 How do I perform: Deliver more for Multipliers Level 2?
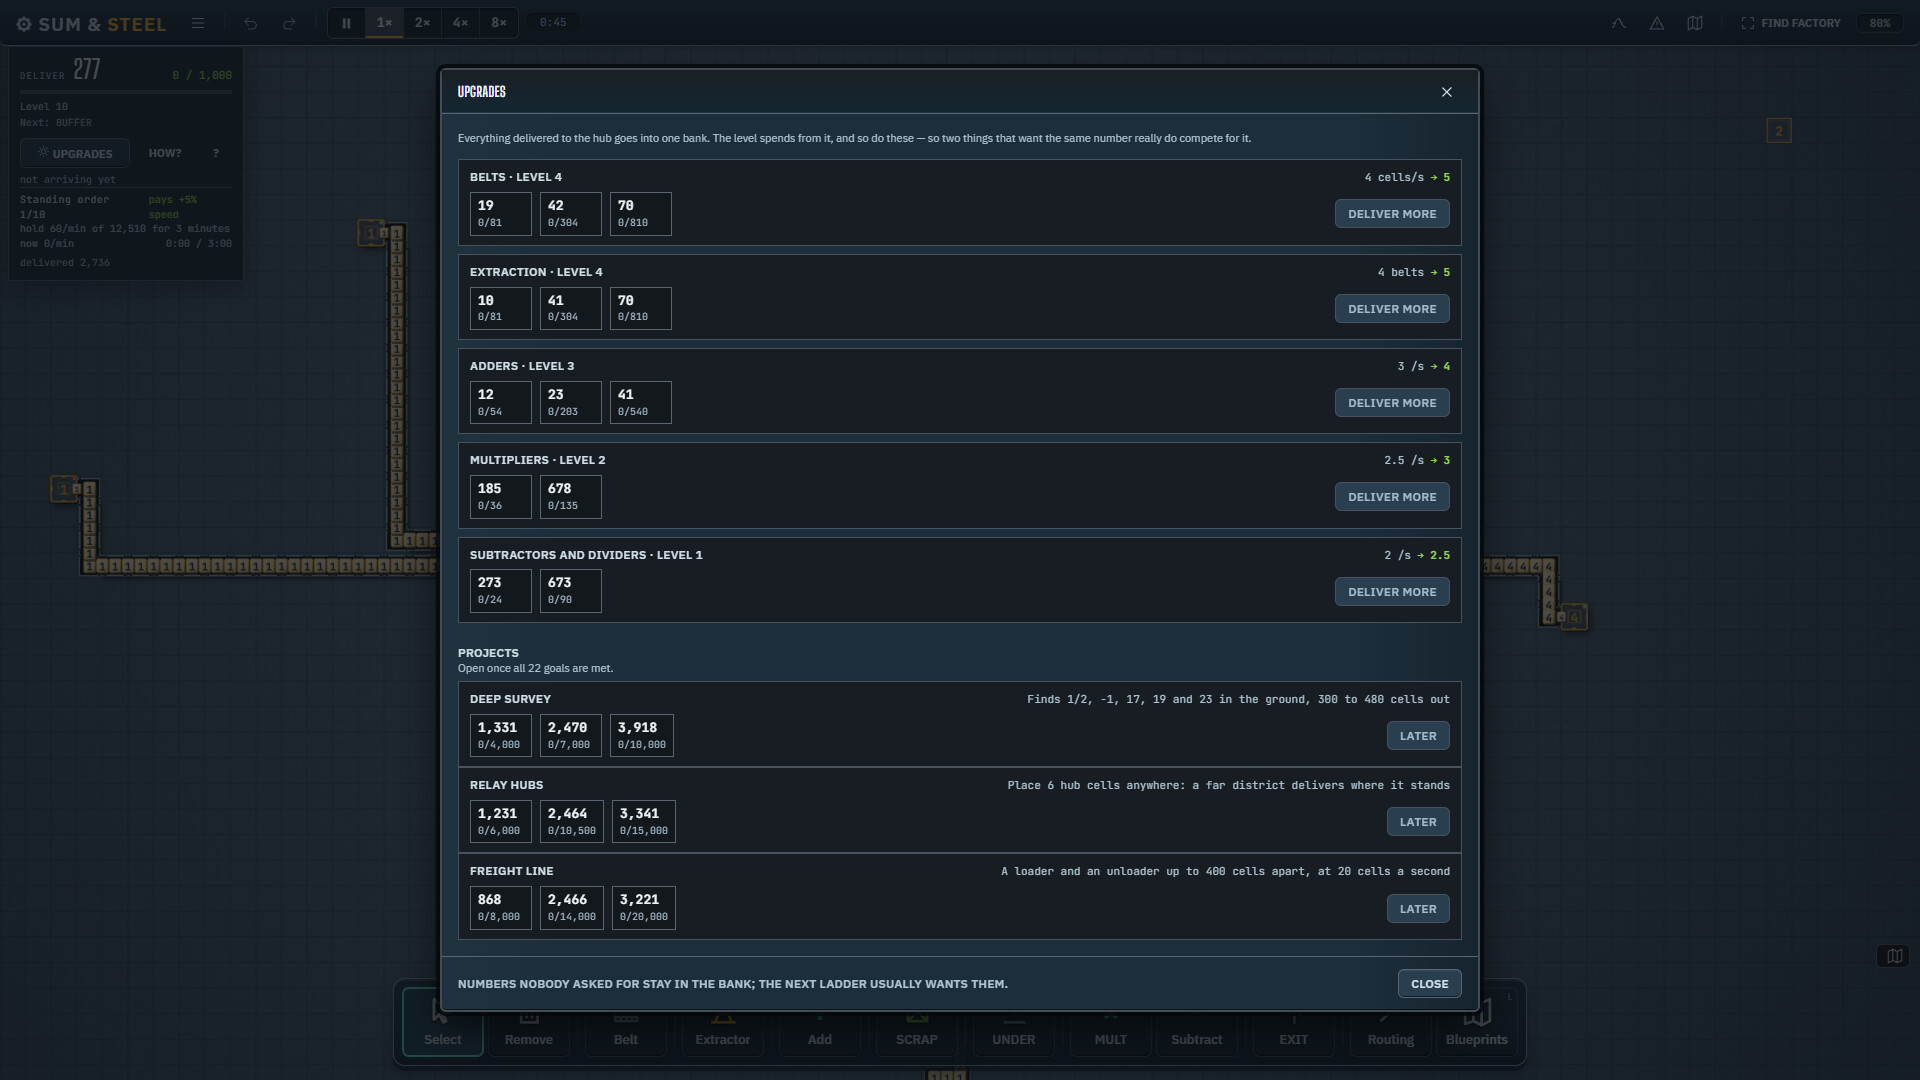tap(1392, 497)
